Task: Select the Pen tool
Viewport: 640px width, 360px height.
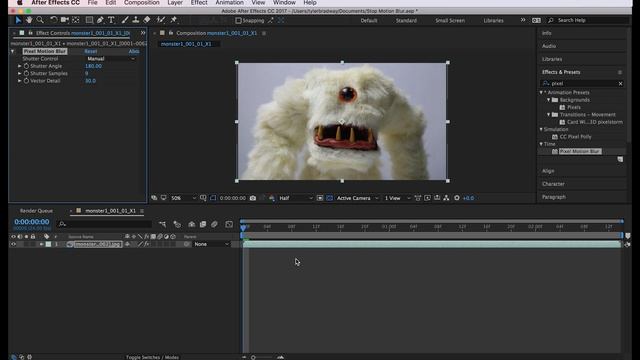Action: click(100, 20)
